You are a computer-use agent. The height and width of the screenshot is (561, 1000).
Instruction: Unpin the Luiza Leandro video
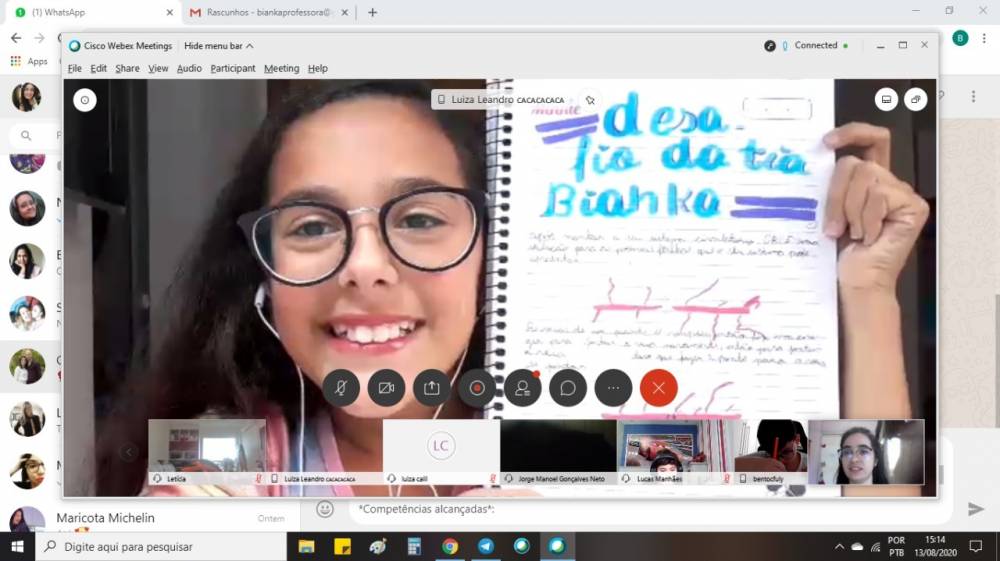click(x=590, y=100)
